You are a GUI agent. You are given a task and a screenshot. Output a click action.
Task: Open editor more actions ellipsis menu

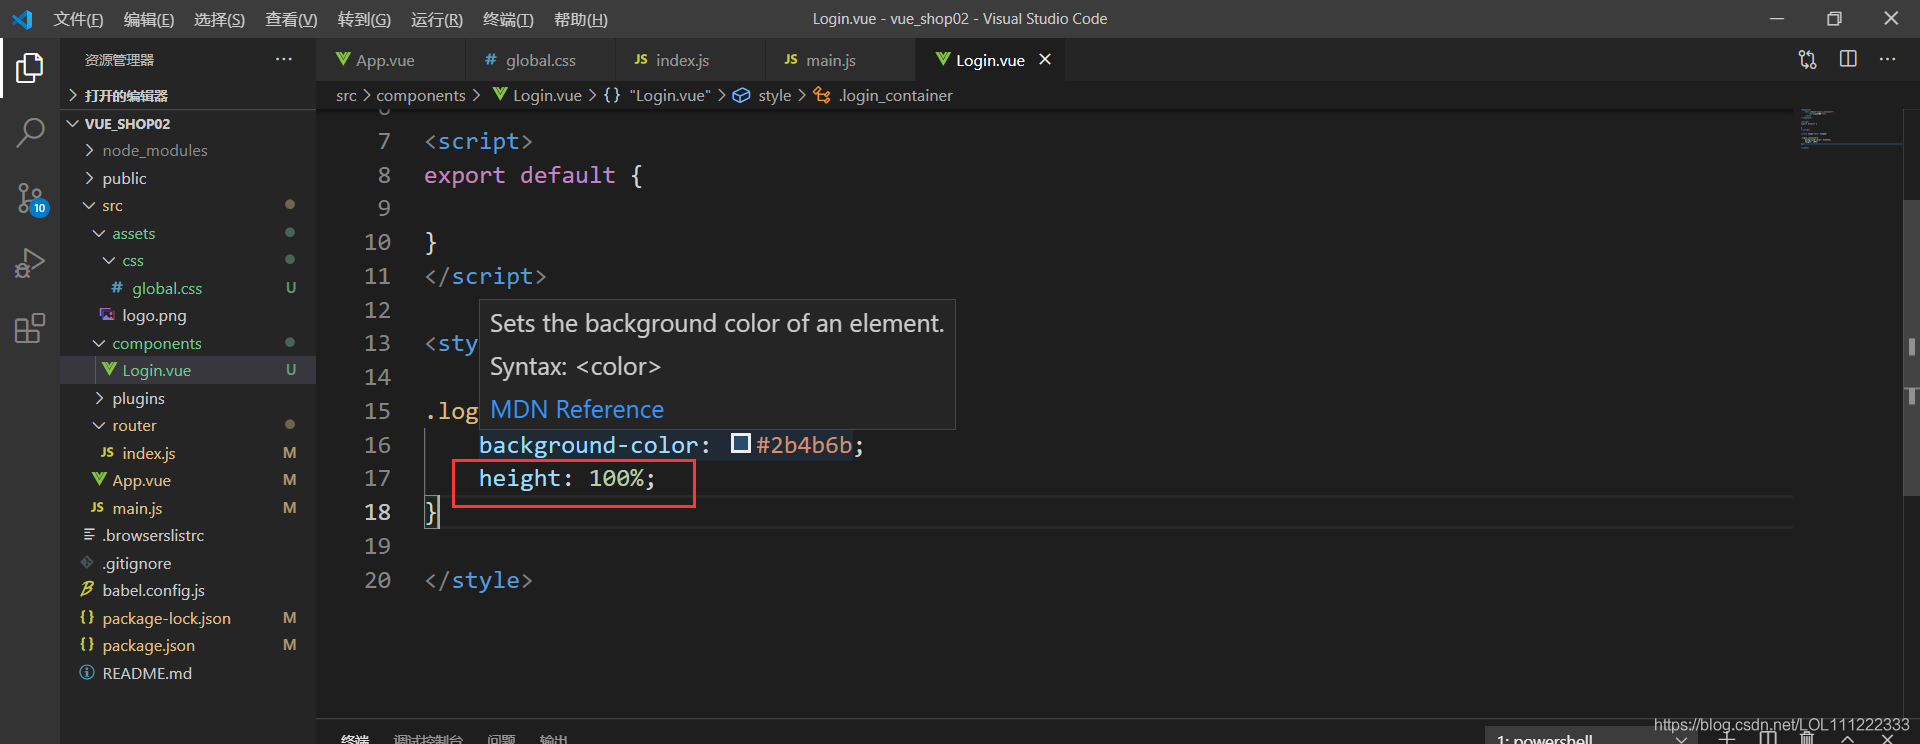(1887, 59)
